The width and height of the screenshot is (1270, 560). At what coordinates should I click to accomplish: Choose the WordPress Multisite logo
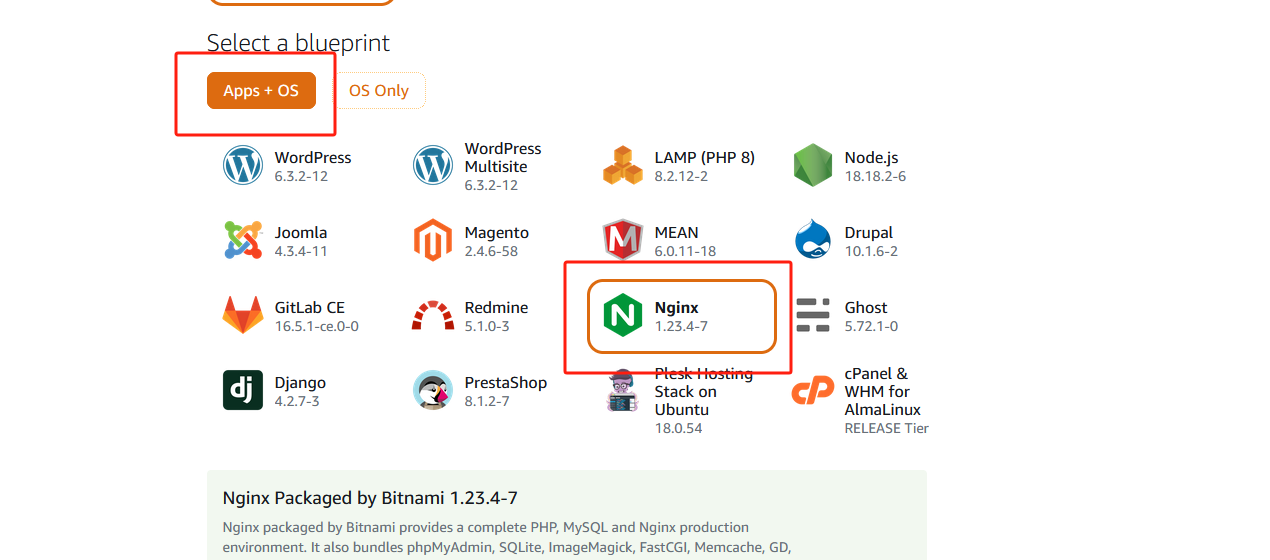[x=433, y=166]
